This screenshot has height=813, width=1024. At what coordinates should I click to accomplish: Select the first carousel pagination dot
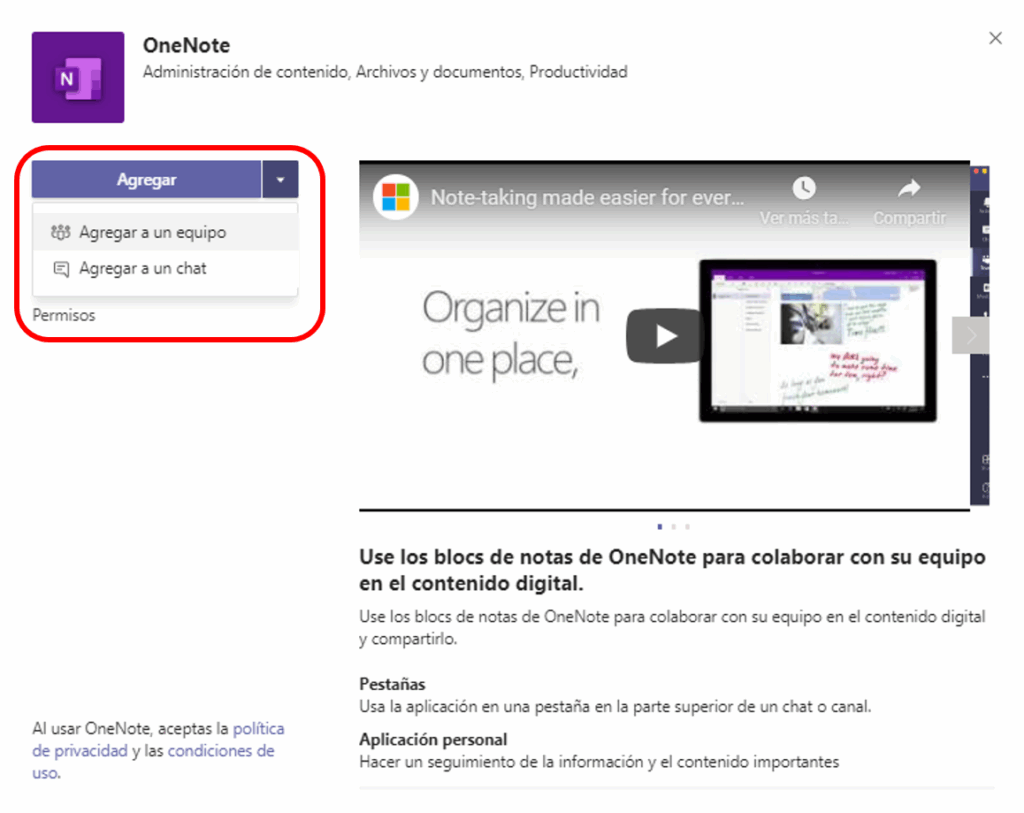(660, 525)
